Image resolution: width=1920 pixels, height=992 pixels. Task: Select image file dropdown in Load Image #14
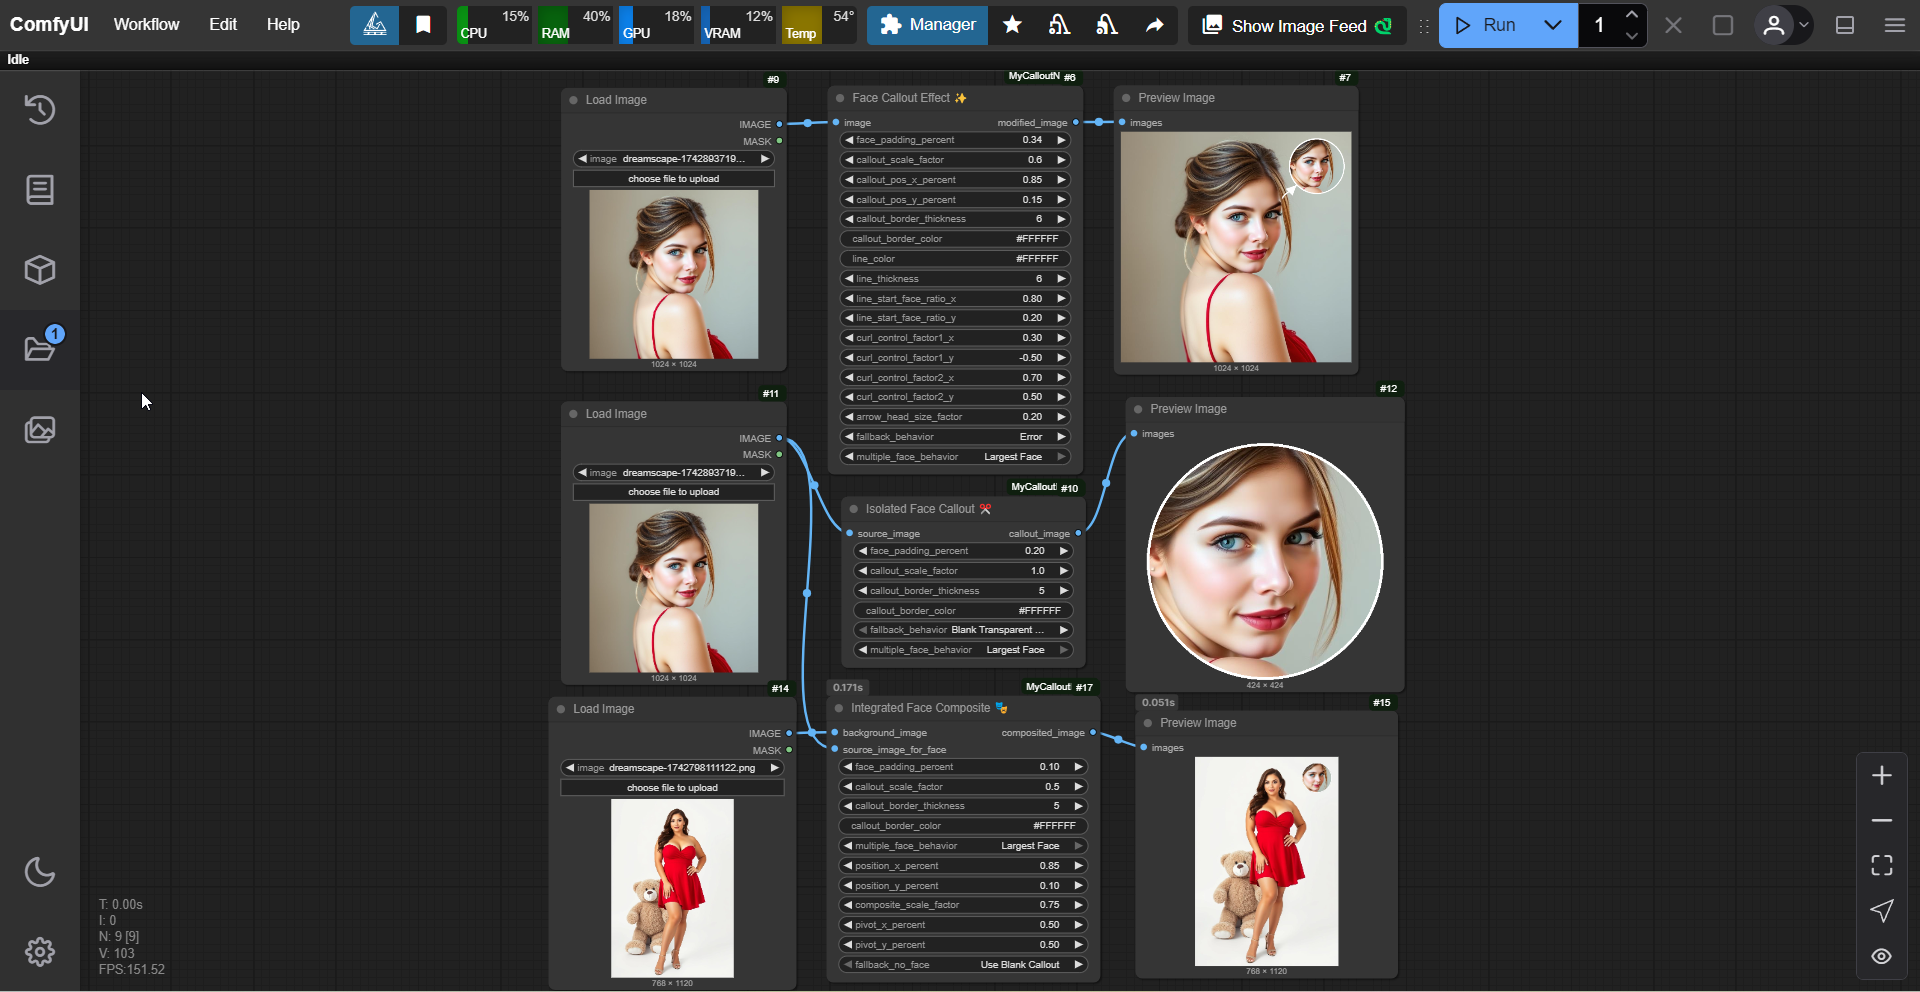672,768
